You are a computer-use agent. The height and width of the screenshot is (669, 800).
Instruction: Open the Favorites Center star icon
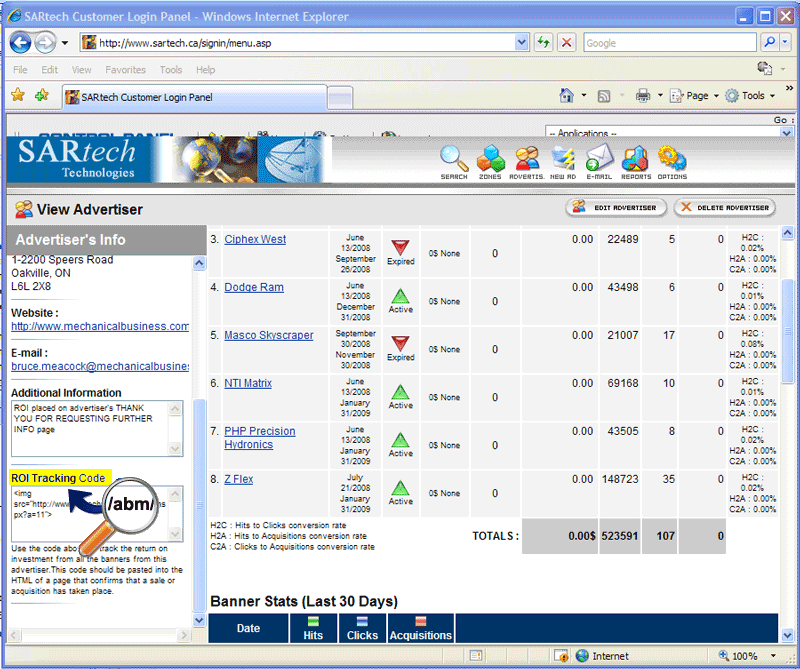18,95
